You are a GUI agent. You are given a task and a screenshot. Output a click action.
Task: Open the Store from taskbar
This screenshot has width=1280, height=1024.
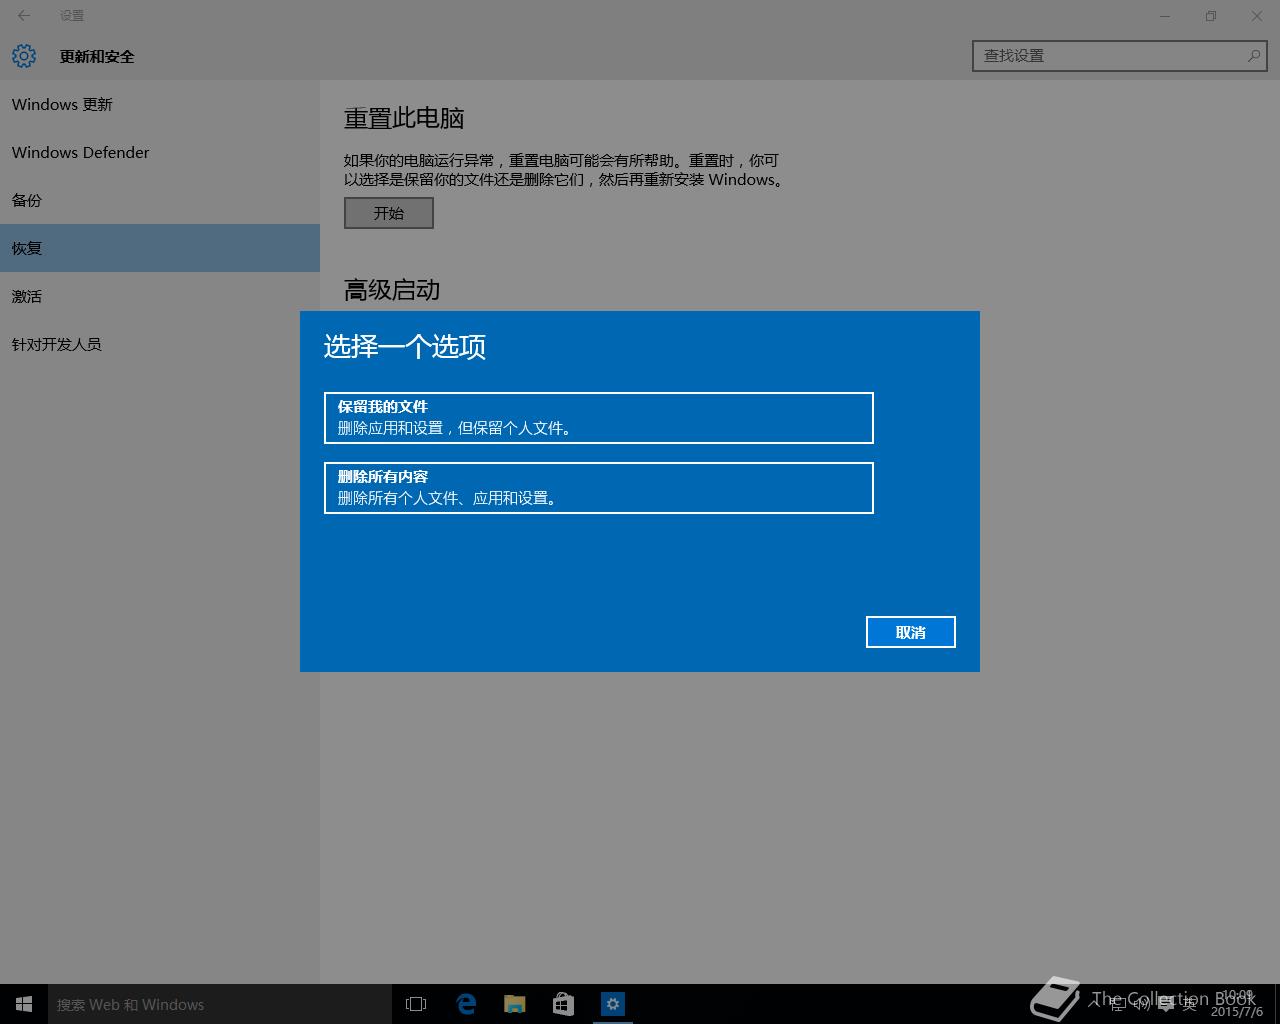point(563,1004)
